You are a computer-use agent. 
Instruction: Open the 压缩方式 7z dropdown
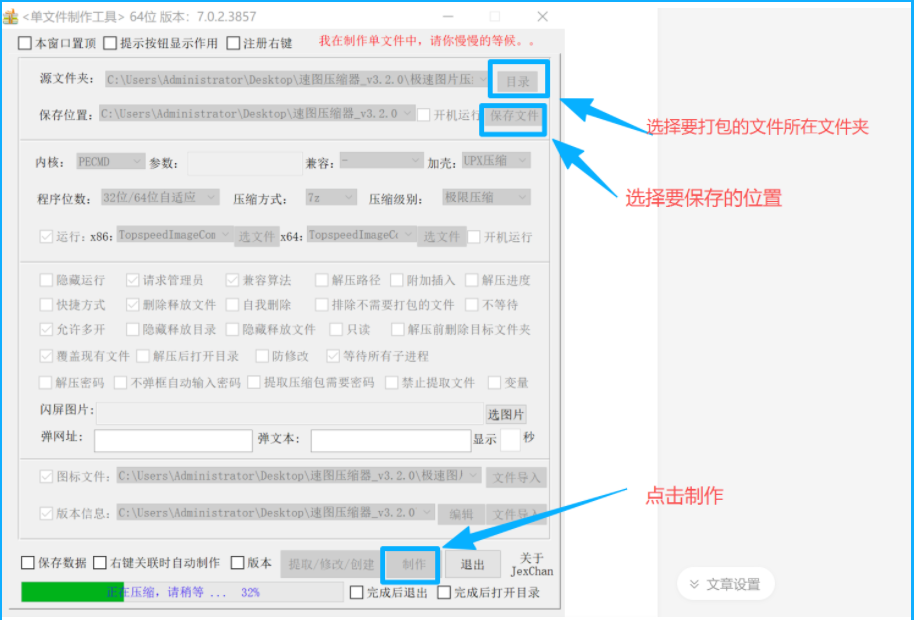tap(330, 197)
